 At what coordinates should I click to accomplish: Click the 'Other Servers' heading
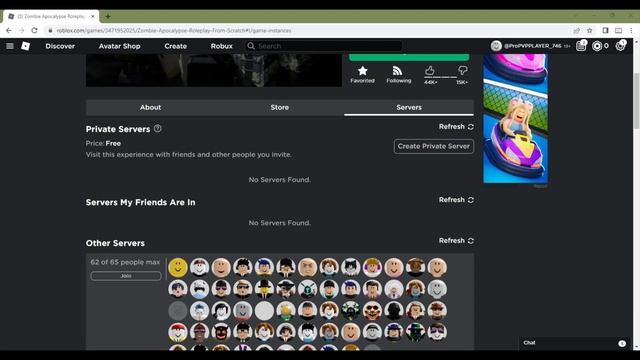click(115, 243)
